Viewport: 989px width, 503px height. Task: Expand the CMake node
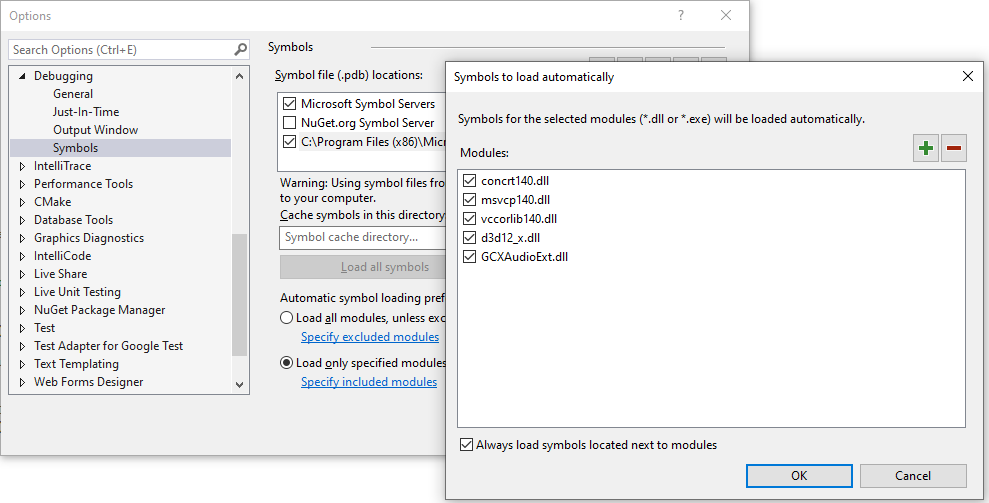[x=22, y=202]
